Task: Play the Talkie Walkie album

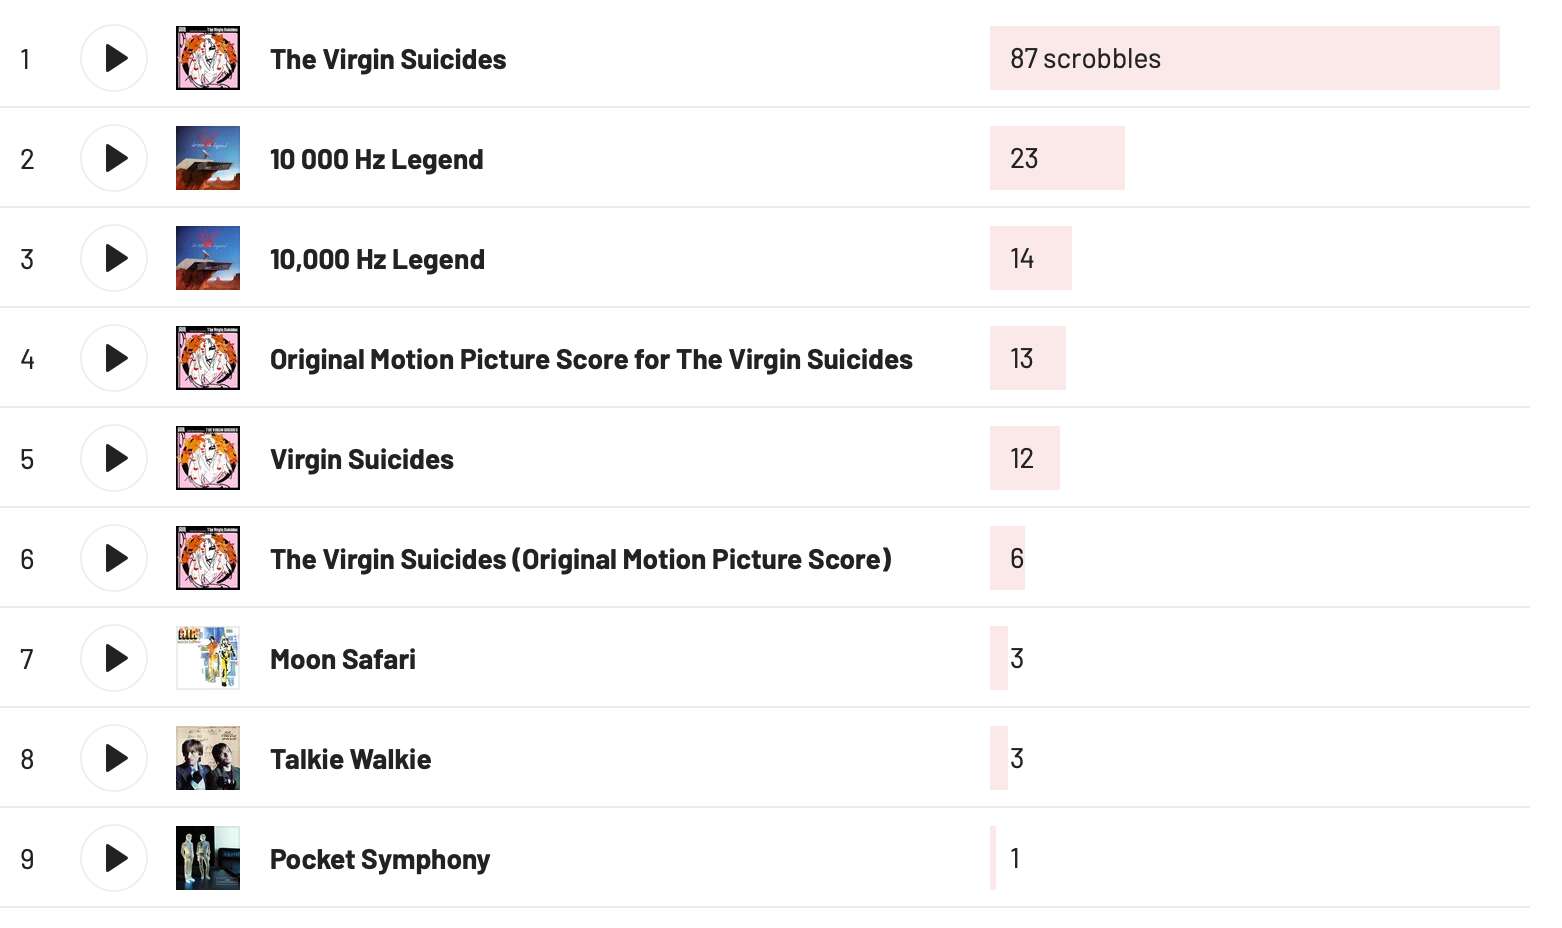Action: pyautogui.click(x=114, y=758)
